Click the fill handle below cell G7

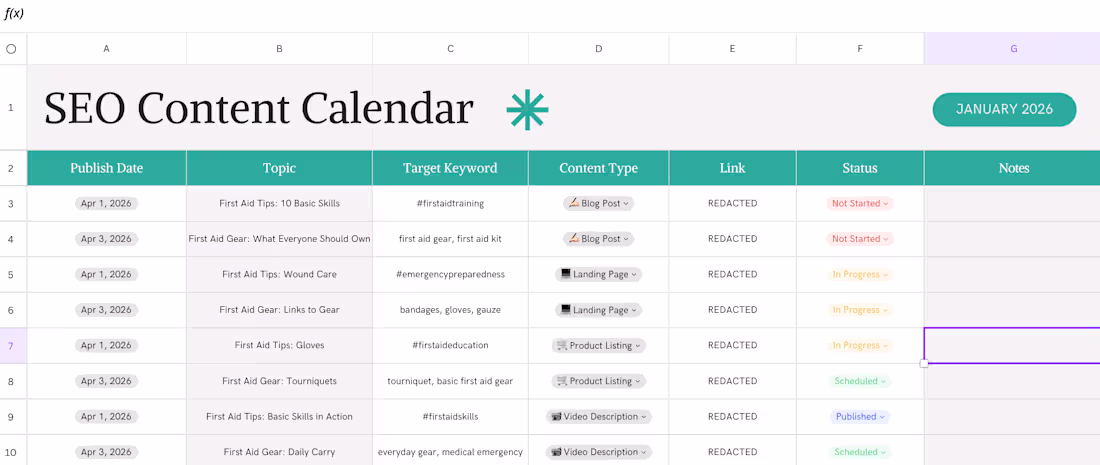coord(924,364)
